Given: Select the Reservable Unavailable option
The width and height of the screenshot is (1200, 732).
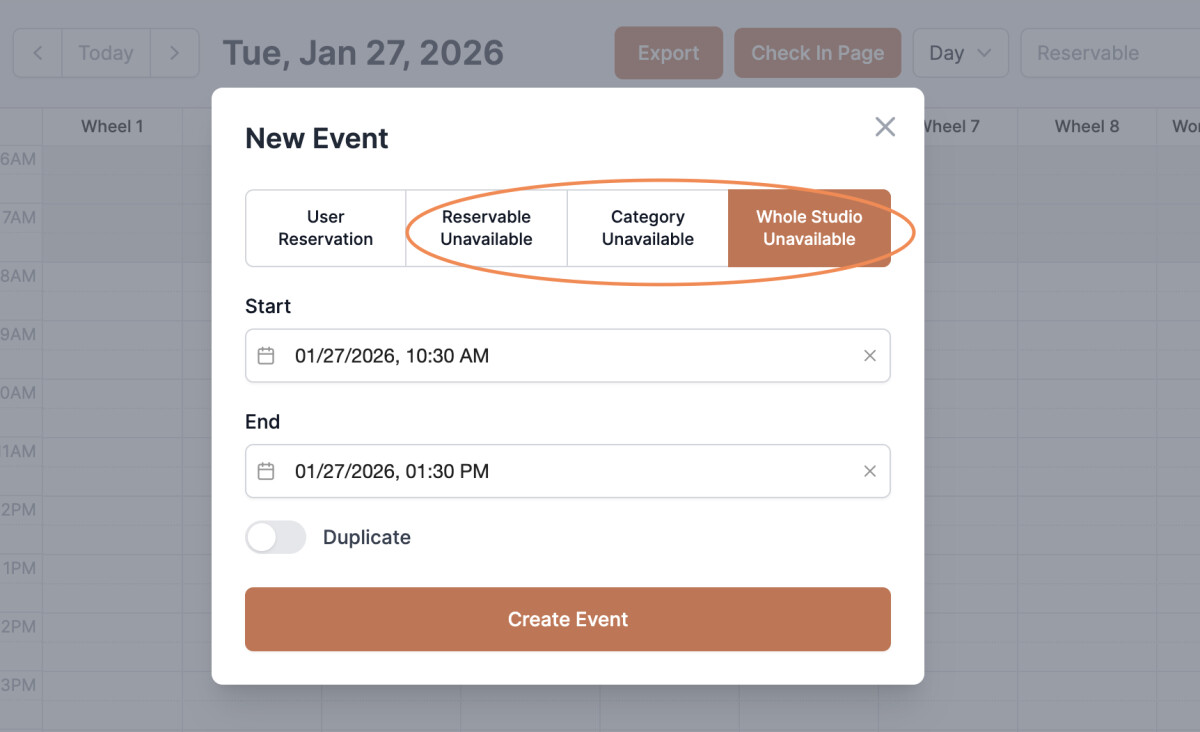Looking at the screenshot, I should [486, 228].
